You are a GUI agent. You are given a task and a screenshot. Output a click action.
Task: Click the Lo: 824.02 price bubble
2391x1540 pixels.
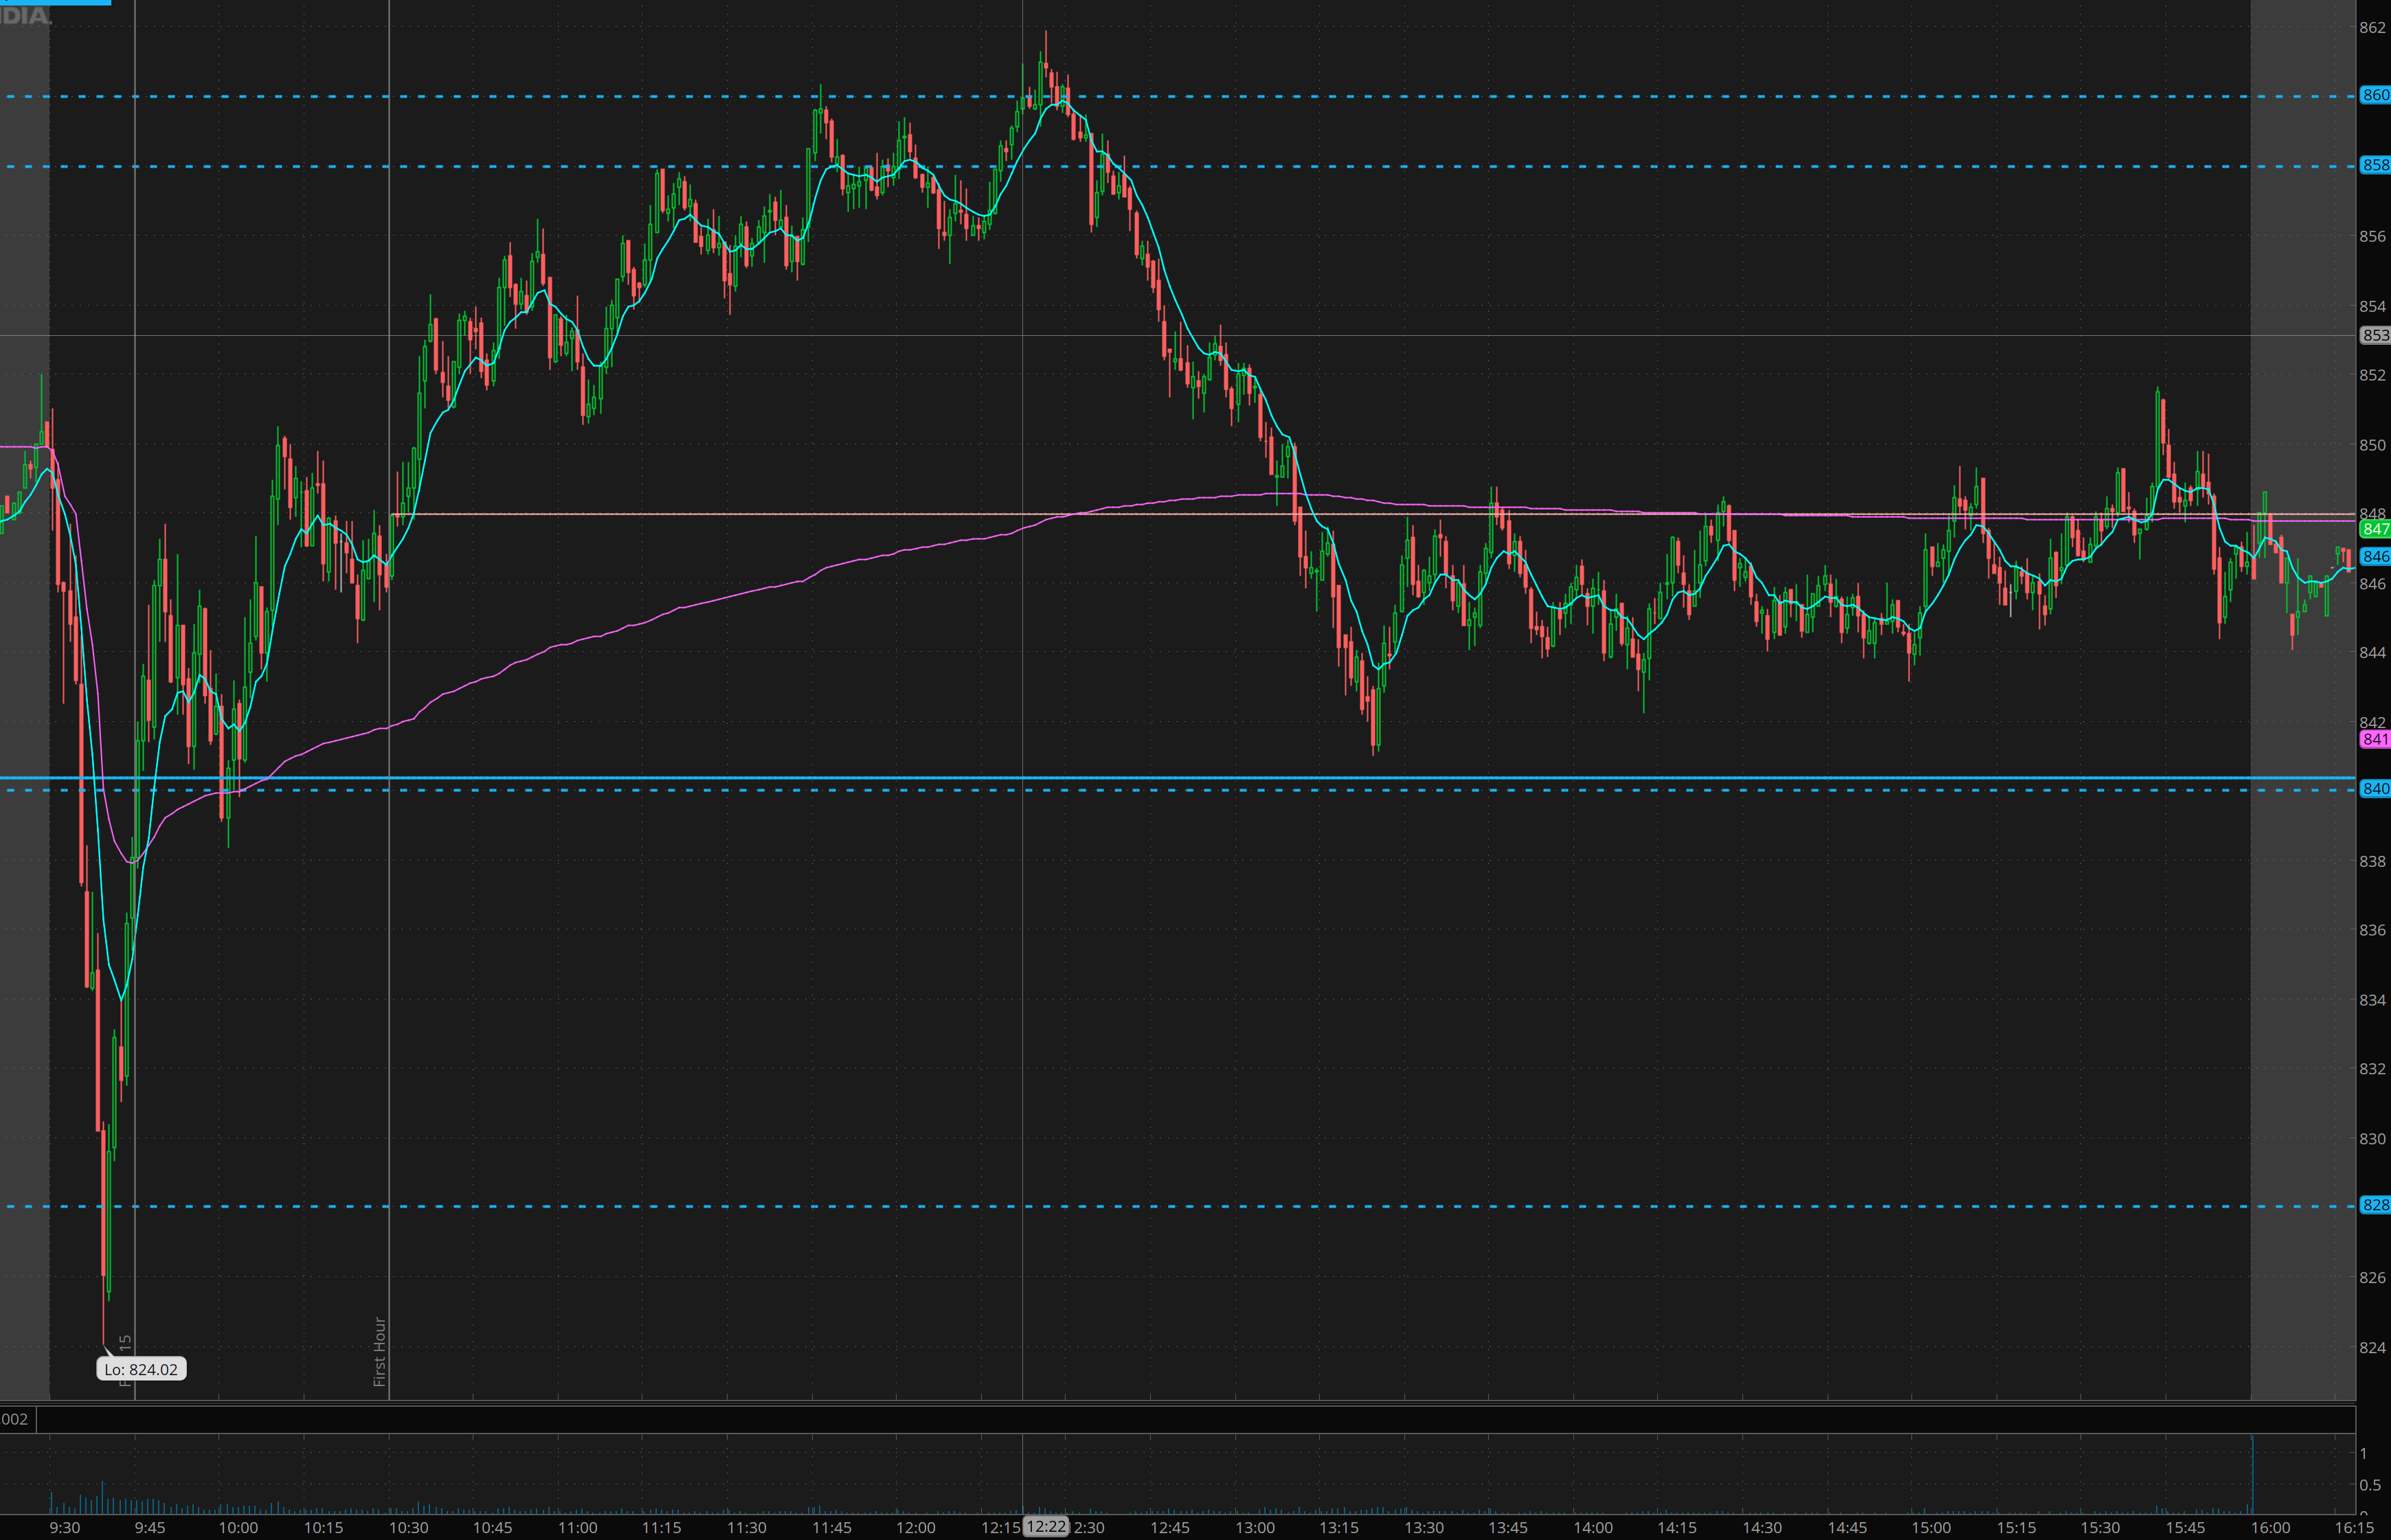141,1369
